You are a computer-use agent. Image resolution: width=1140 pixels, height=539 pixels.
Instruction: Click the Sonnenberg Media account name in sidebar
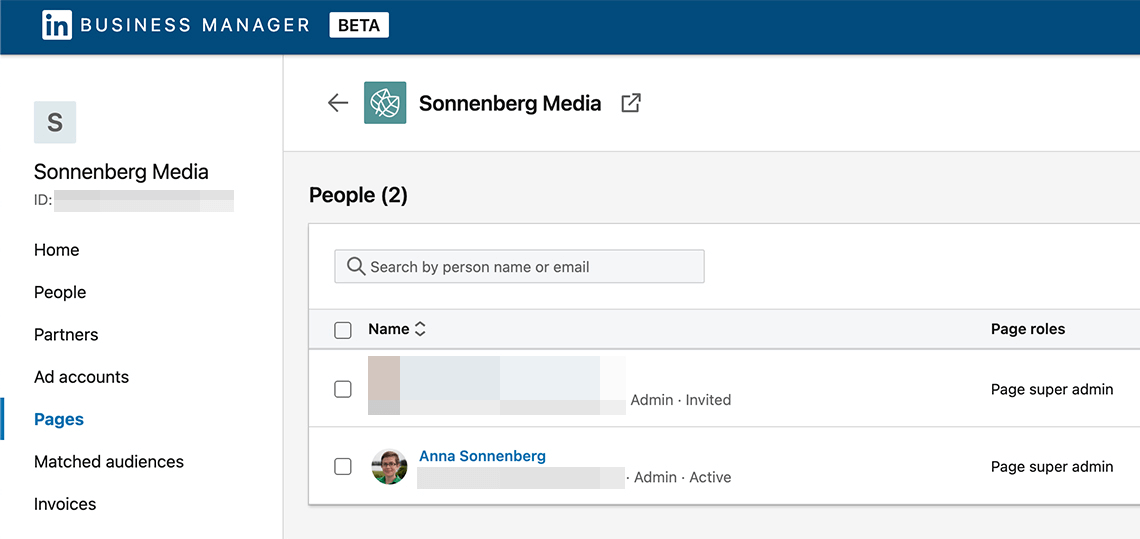tap(121, 172)
